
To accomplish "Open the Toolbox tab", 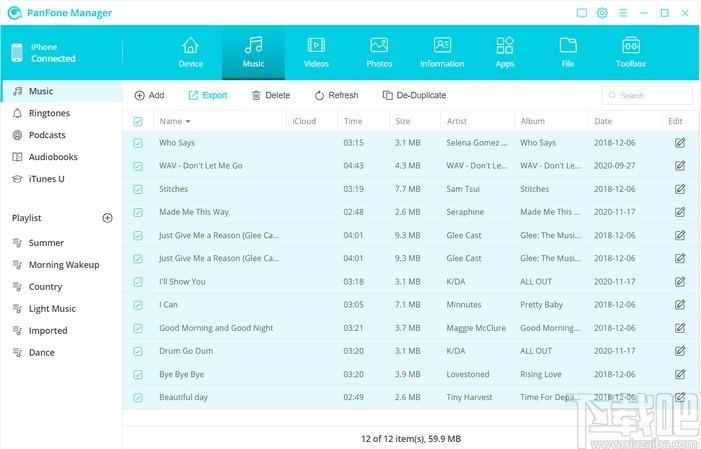I will coord(631,53).
